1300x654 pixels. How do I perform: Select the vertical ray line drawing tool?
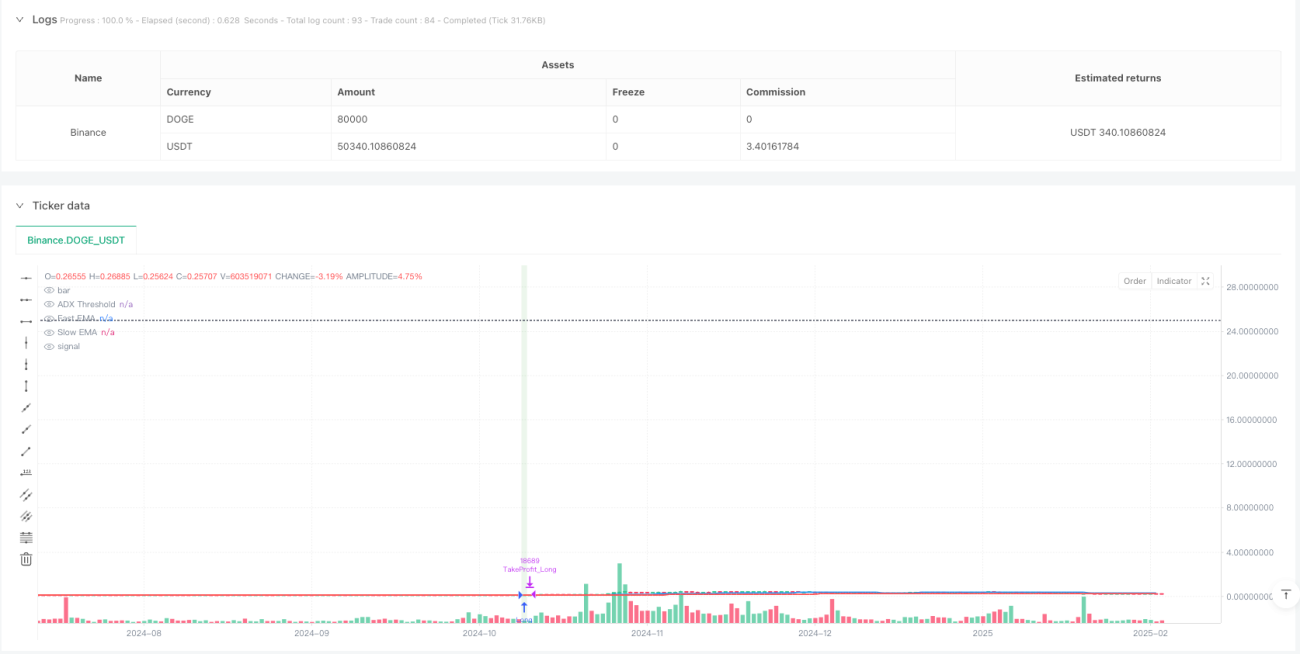[26, 364]
